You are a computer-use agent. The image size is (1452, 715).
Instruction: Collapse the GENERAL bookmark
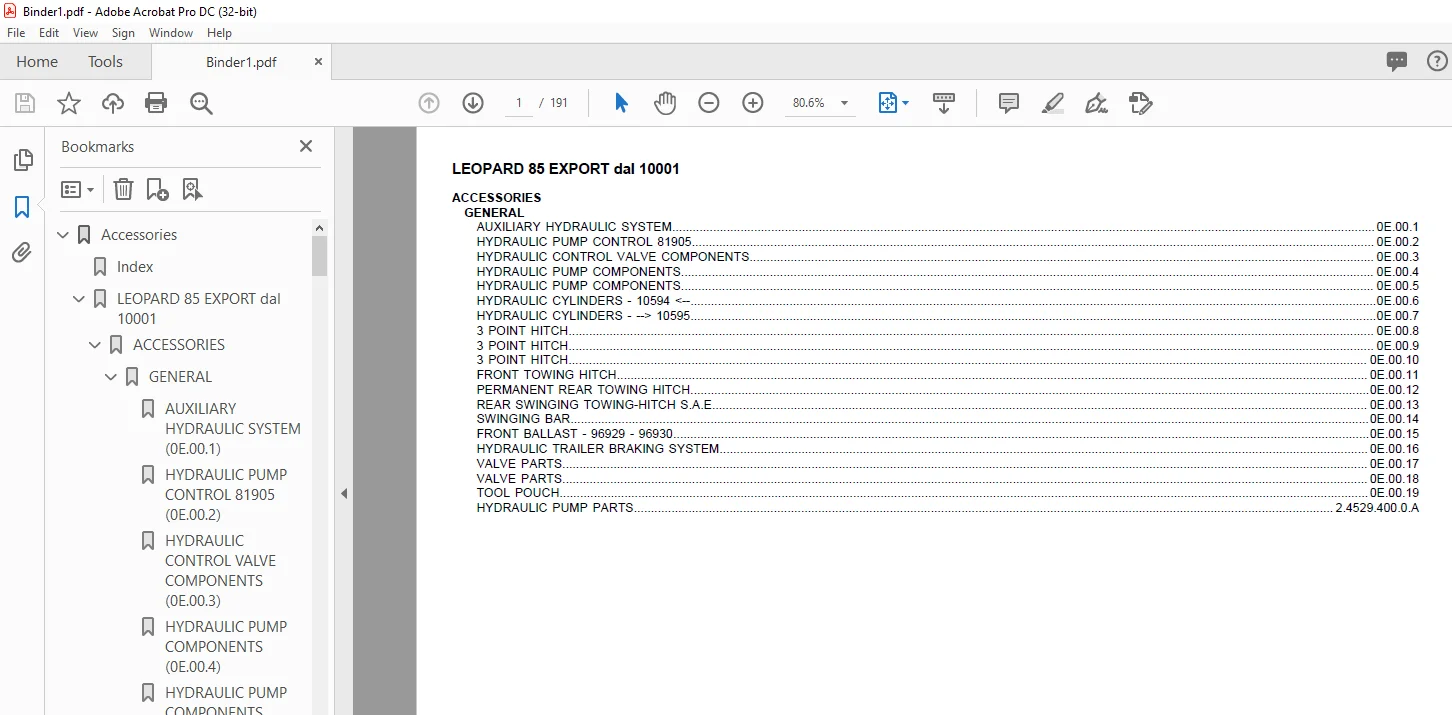click(111, 377)
